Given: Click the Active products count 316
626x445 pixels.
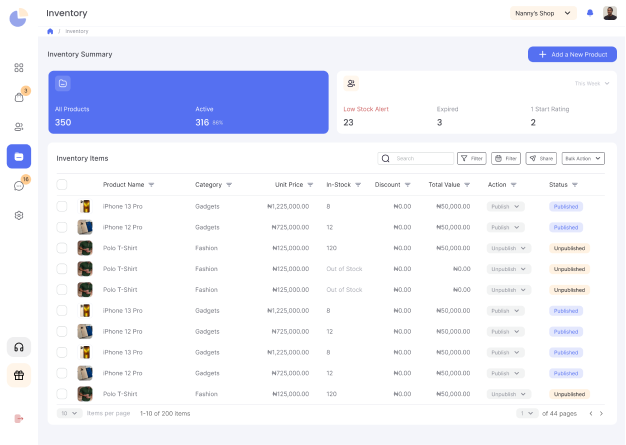Looking at the screenshot, I should click(x=202, y=123).
